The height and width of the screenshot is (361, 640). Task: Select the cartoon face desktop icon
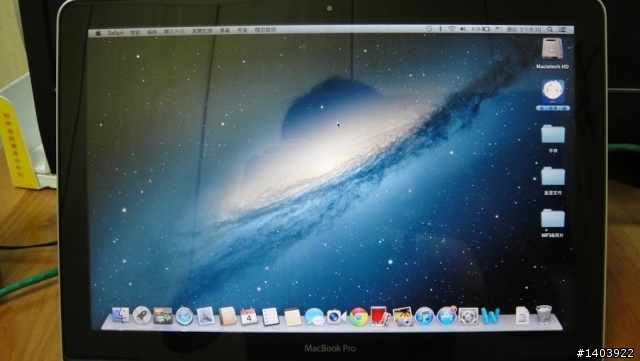point(553,91)
